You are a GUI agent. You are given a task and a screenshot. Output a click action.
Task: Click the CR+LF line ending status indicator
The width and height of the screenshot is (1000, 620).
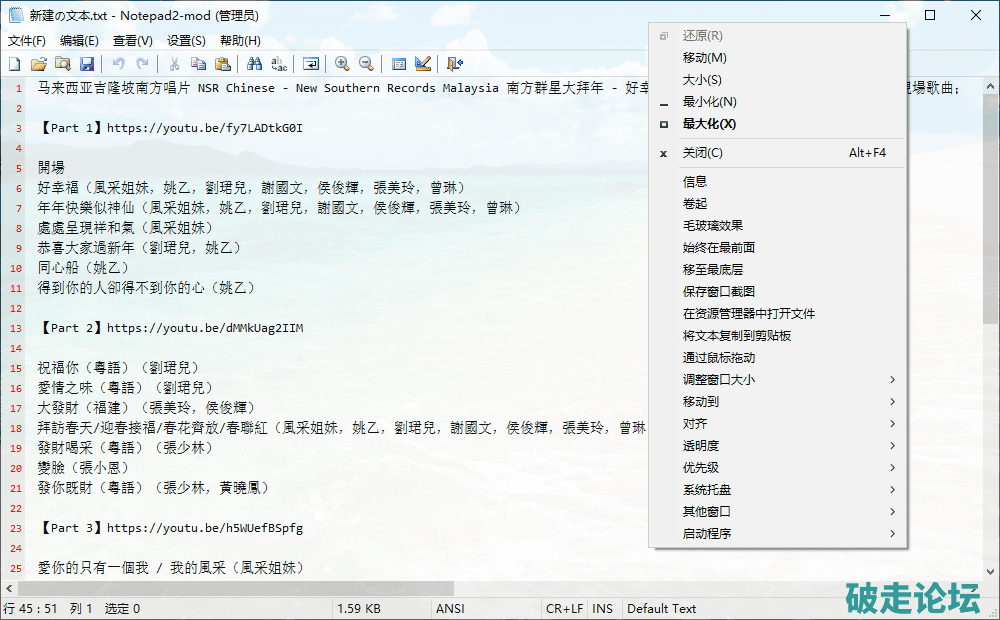[x=564, y=608]
